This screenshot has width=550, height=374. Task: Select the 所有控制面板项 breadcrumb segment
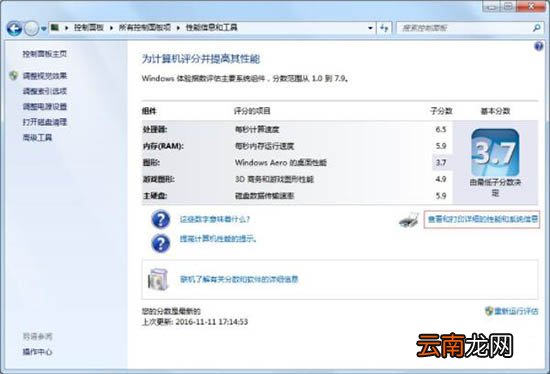tap(145, 27)
